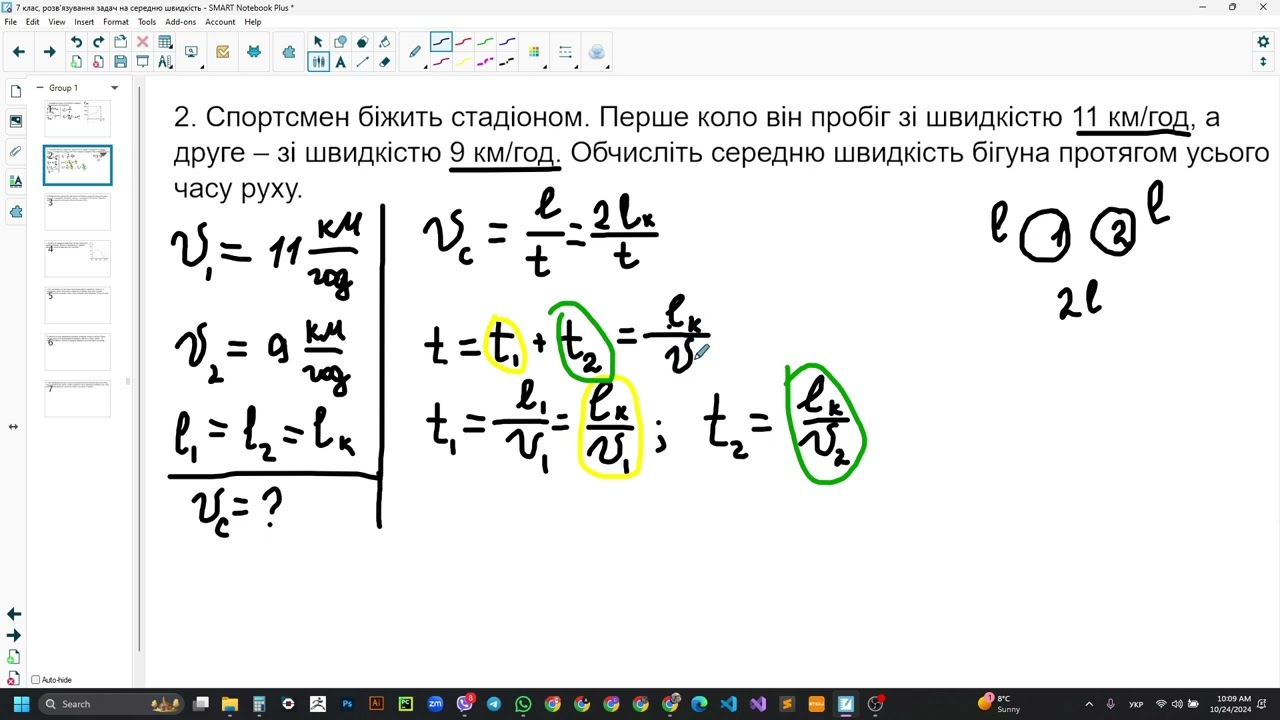The width and height of the screenshot is (1280, 720).
Task: Collapse Group 1 with minus sign
Action: (x=40, y=88)
